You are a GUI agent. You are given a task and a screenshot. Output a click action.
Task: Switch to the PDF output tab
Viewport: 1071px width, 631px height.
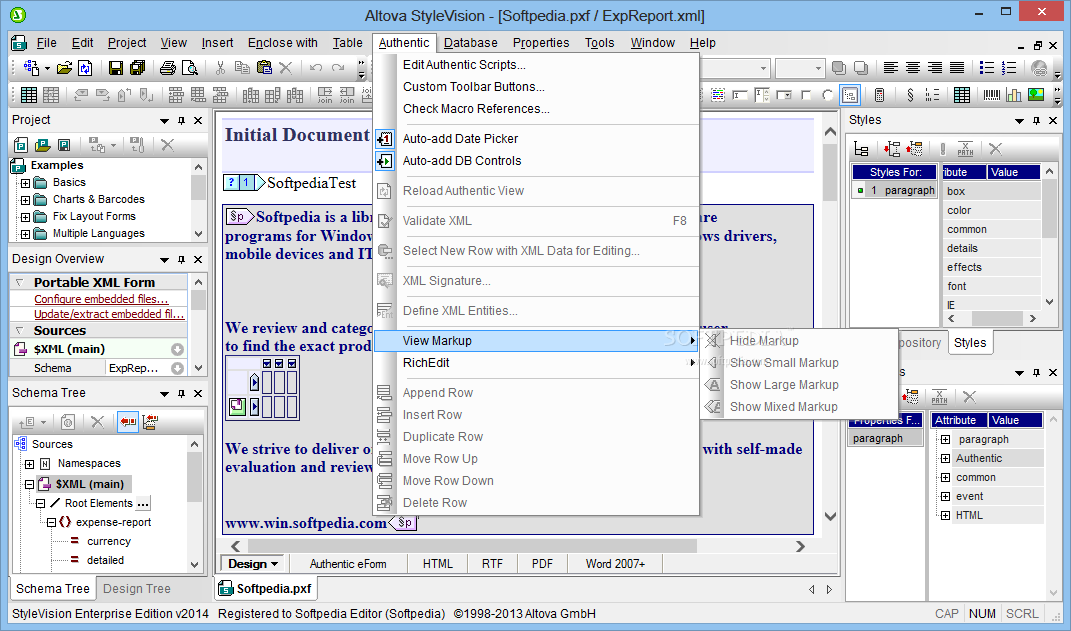pyautogui.click(x=542, y=564)
